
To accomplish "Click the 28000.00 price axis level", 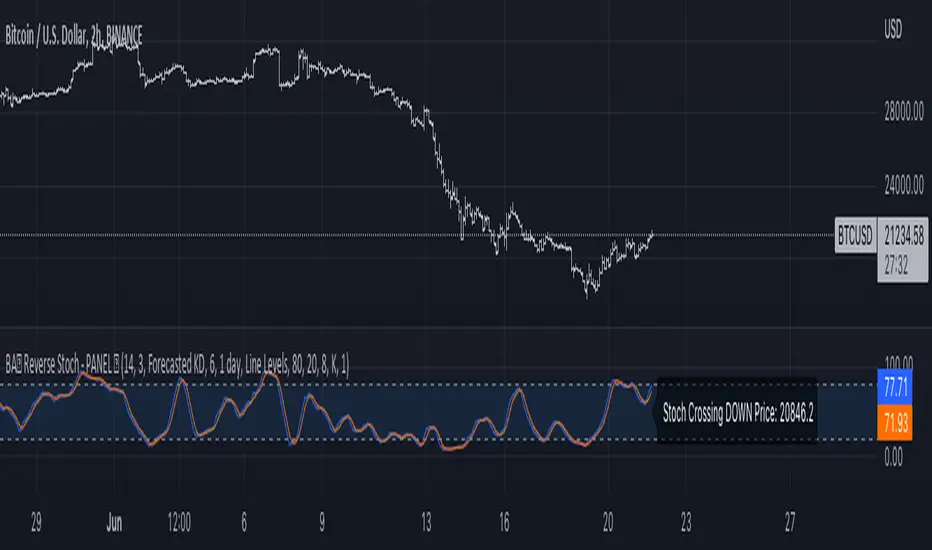I will 903,112.
